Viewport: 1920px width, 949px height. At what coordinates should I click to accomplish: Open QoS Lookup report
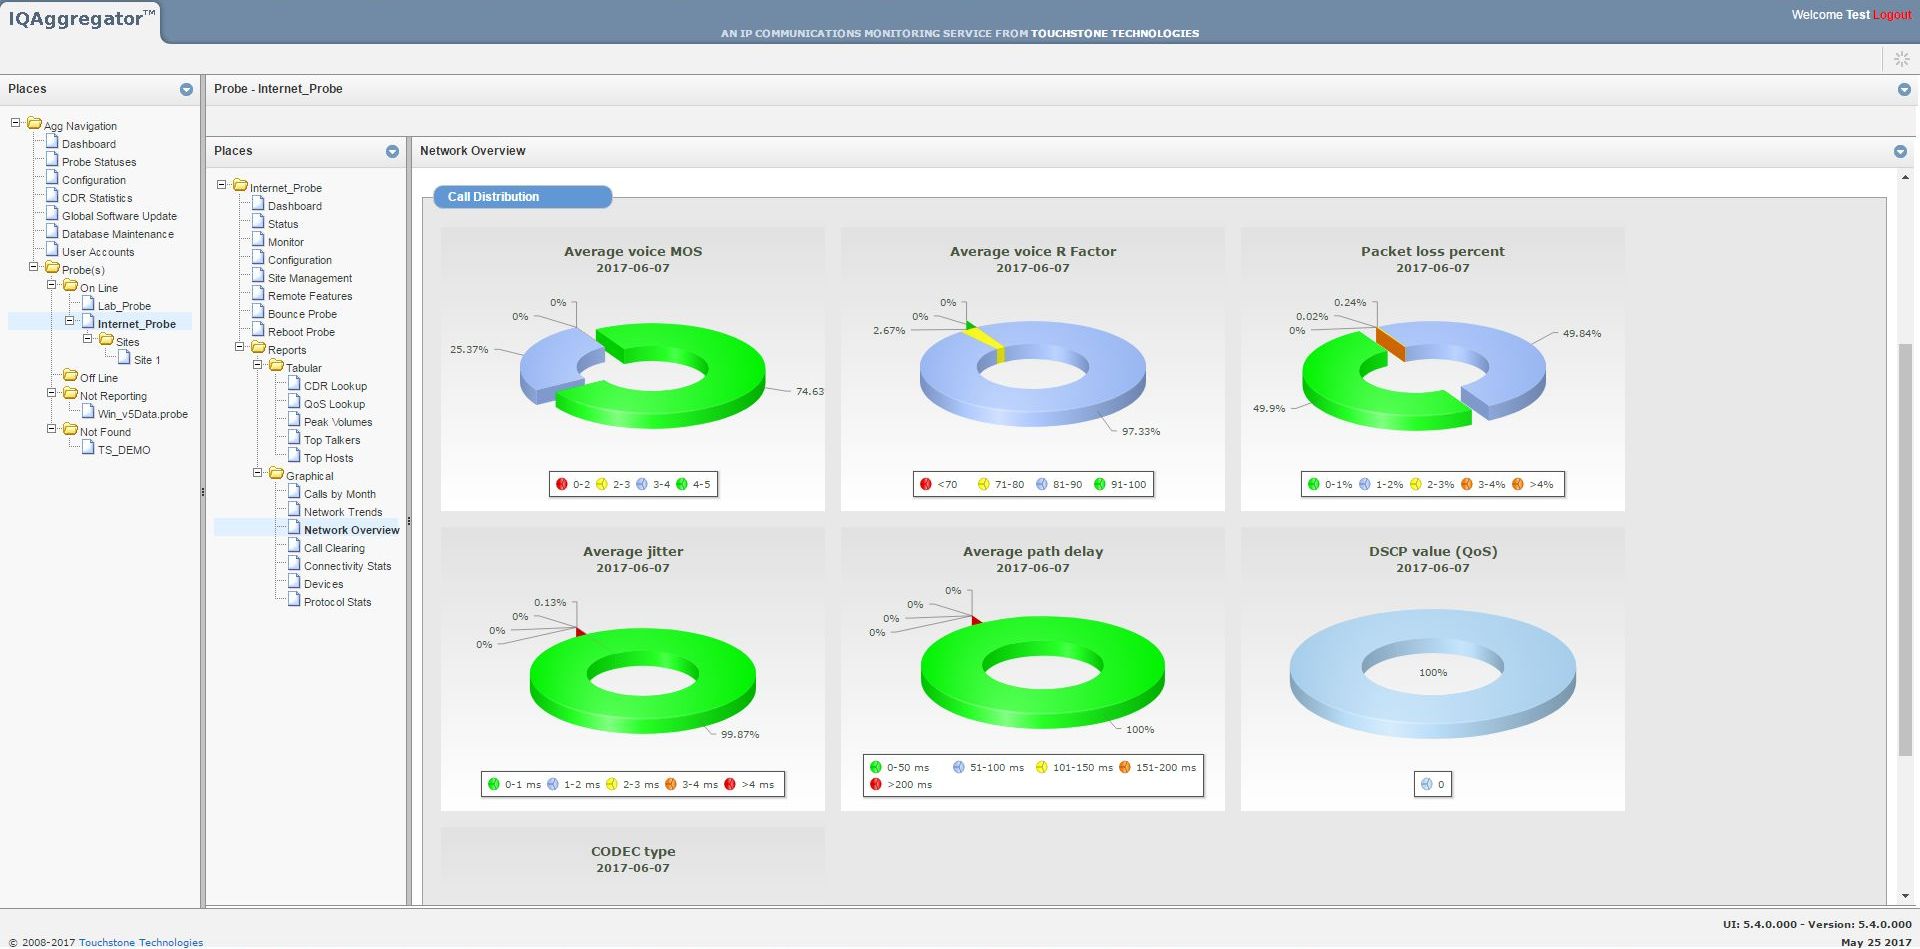[334, 404]
